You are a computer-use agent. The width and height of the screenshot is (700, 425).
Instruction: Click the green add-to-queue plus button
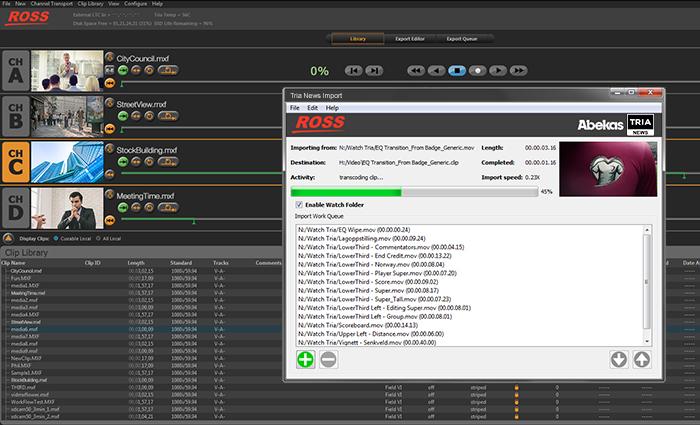click(x=305, y=360)
